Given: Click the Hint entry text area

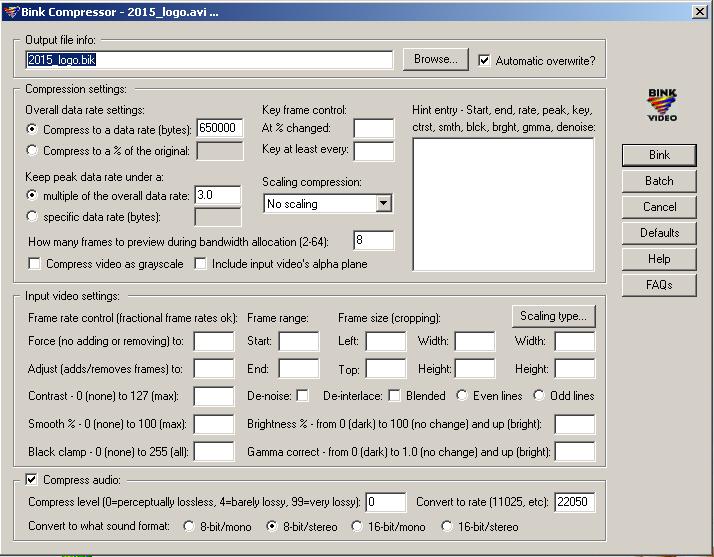Looking at the screenshot, I should [503, 204].
